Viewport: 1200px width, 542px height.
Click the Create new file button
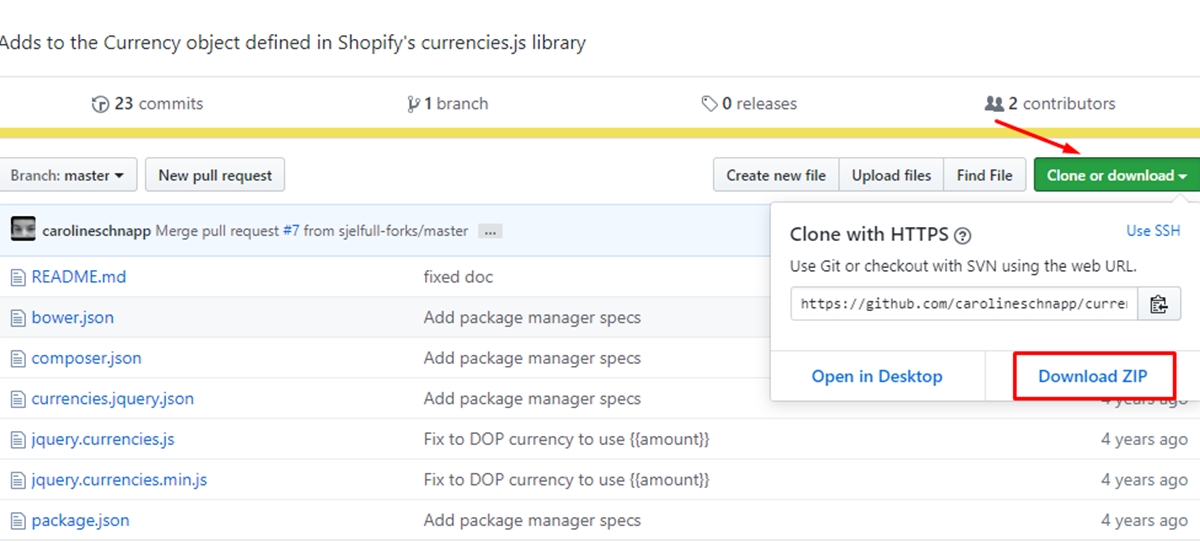776,175
